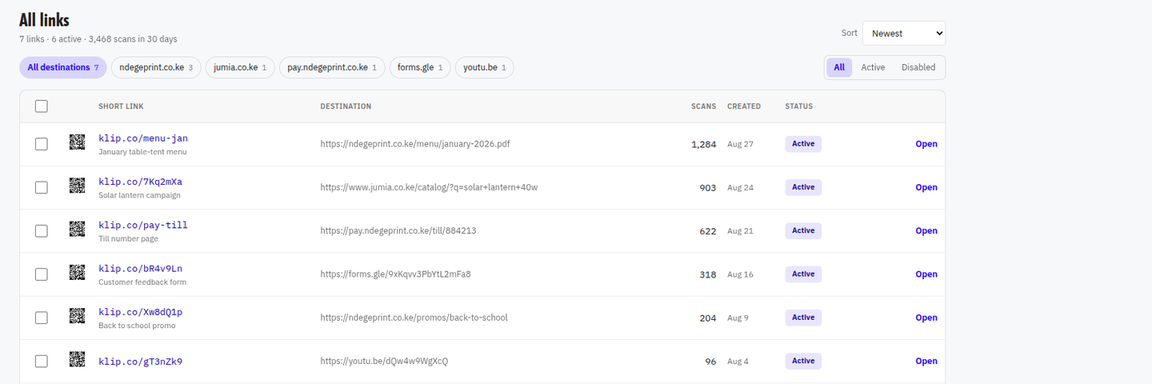Click the QR code icon for klip.co/bR4v9Ln
This screenshot has width=1152, height=384.
77,273
